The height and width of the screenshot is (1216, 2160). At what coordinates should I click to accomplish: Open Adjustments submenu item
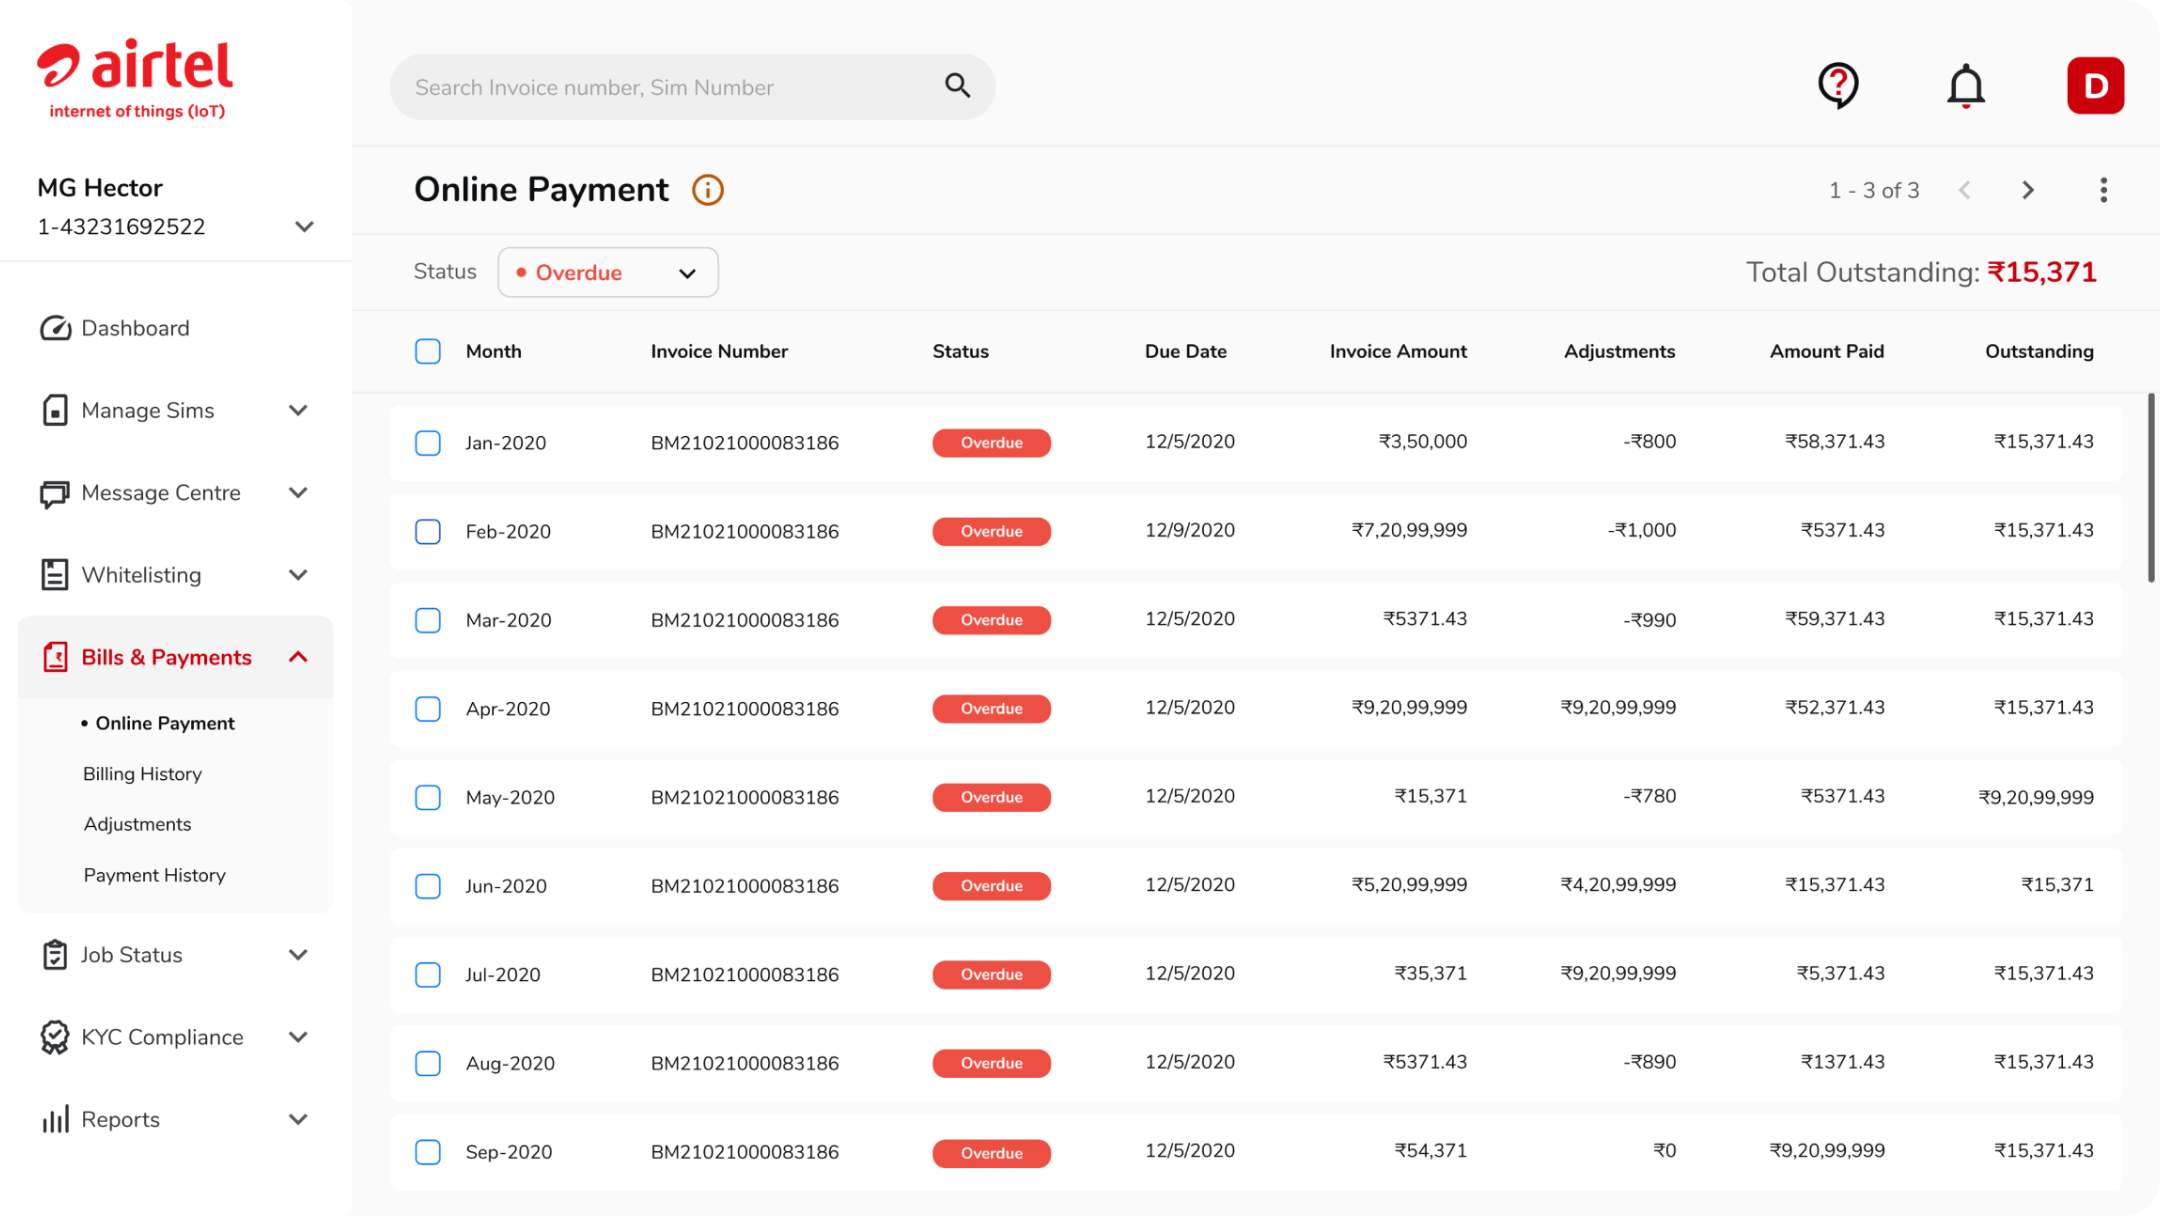(x=137, y=824)
